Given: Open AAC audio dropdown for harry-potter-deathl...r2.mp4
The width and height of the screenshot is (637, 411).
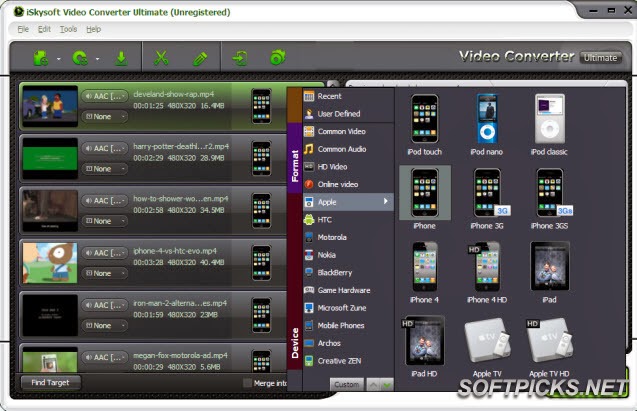Looking at the screenshot, I should click(x=105, y=149).
